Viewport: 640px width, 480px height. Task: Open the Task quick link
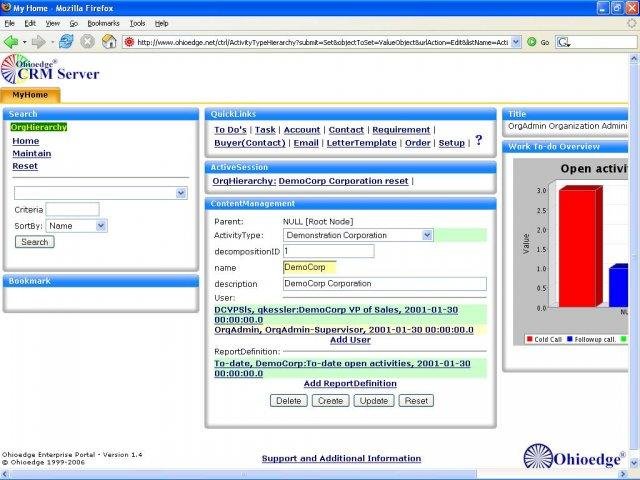(x=265, y=130)
